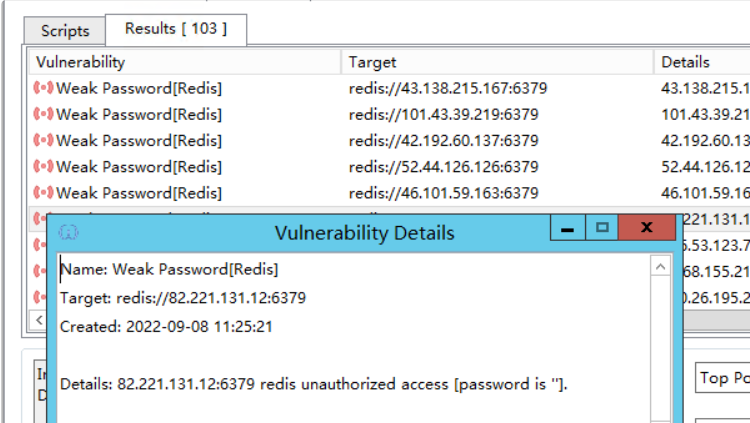
Task: Click scroll-up arrow in details pane
Action: 661,267
